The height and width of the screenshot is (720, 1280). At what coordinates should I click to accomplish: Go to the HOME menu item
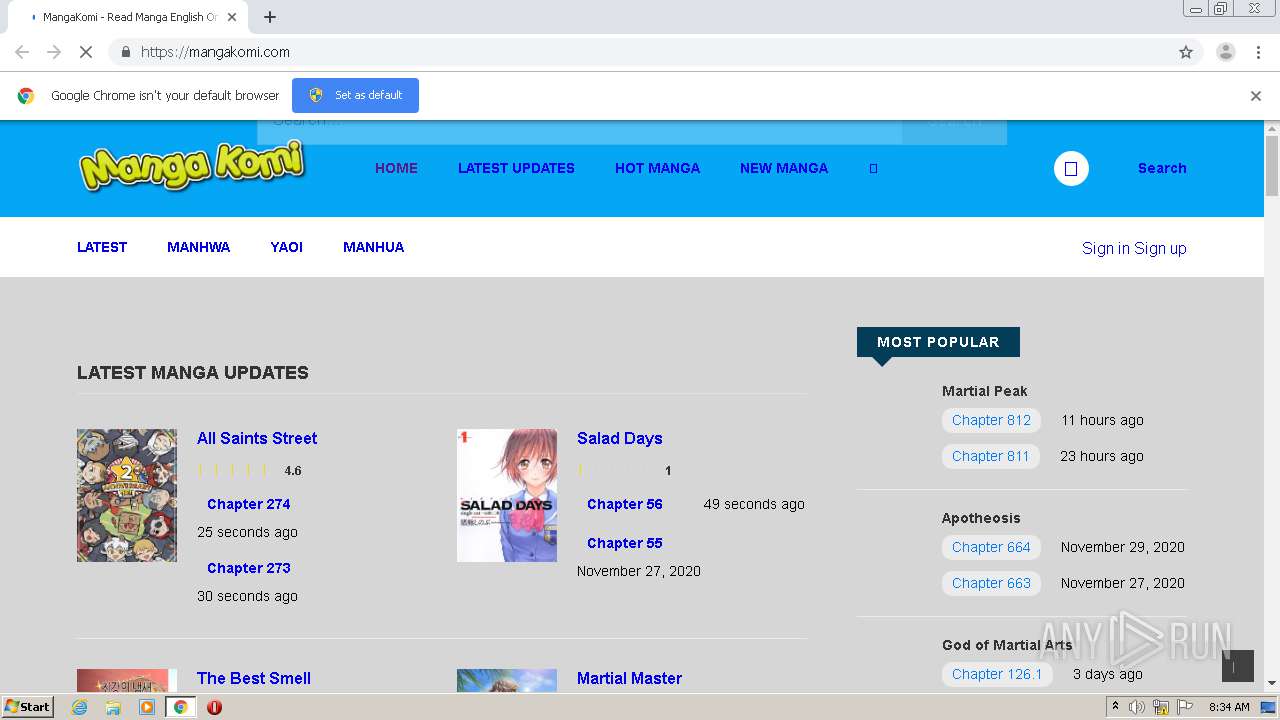point(396,168)
